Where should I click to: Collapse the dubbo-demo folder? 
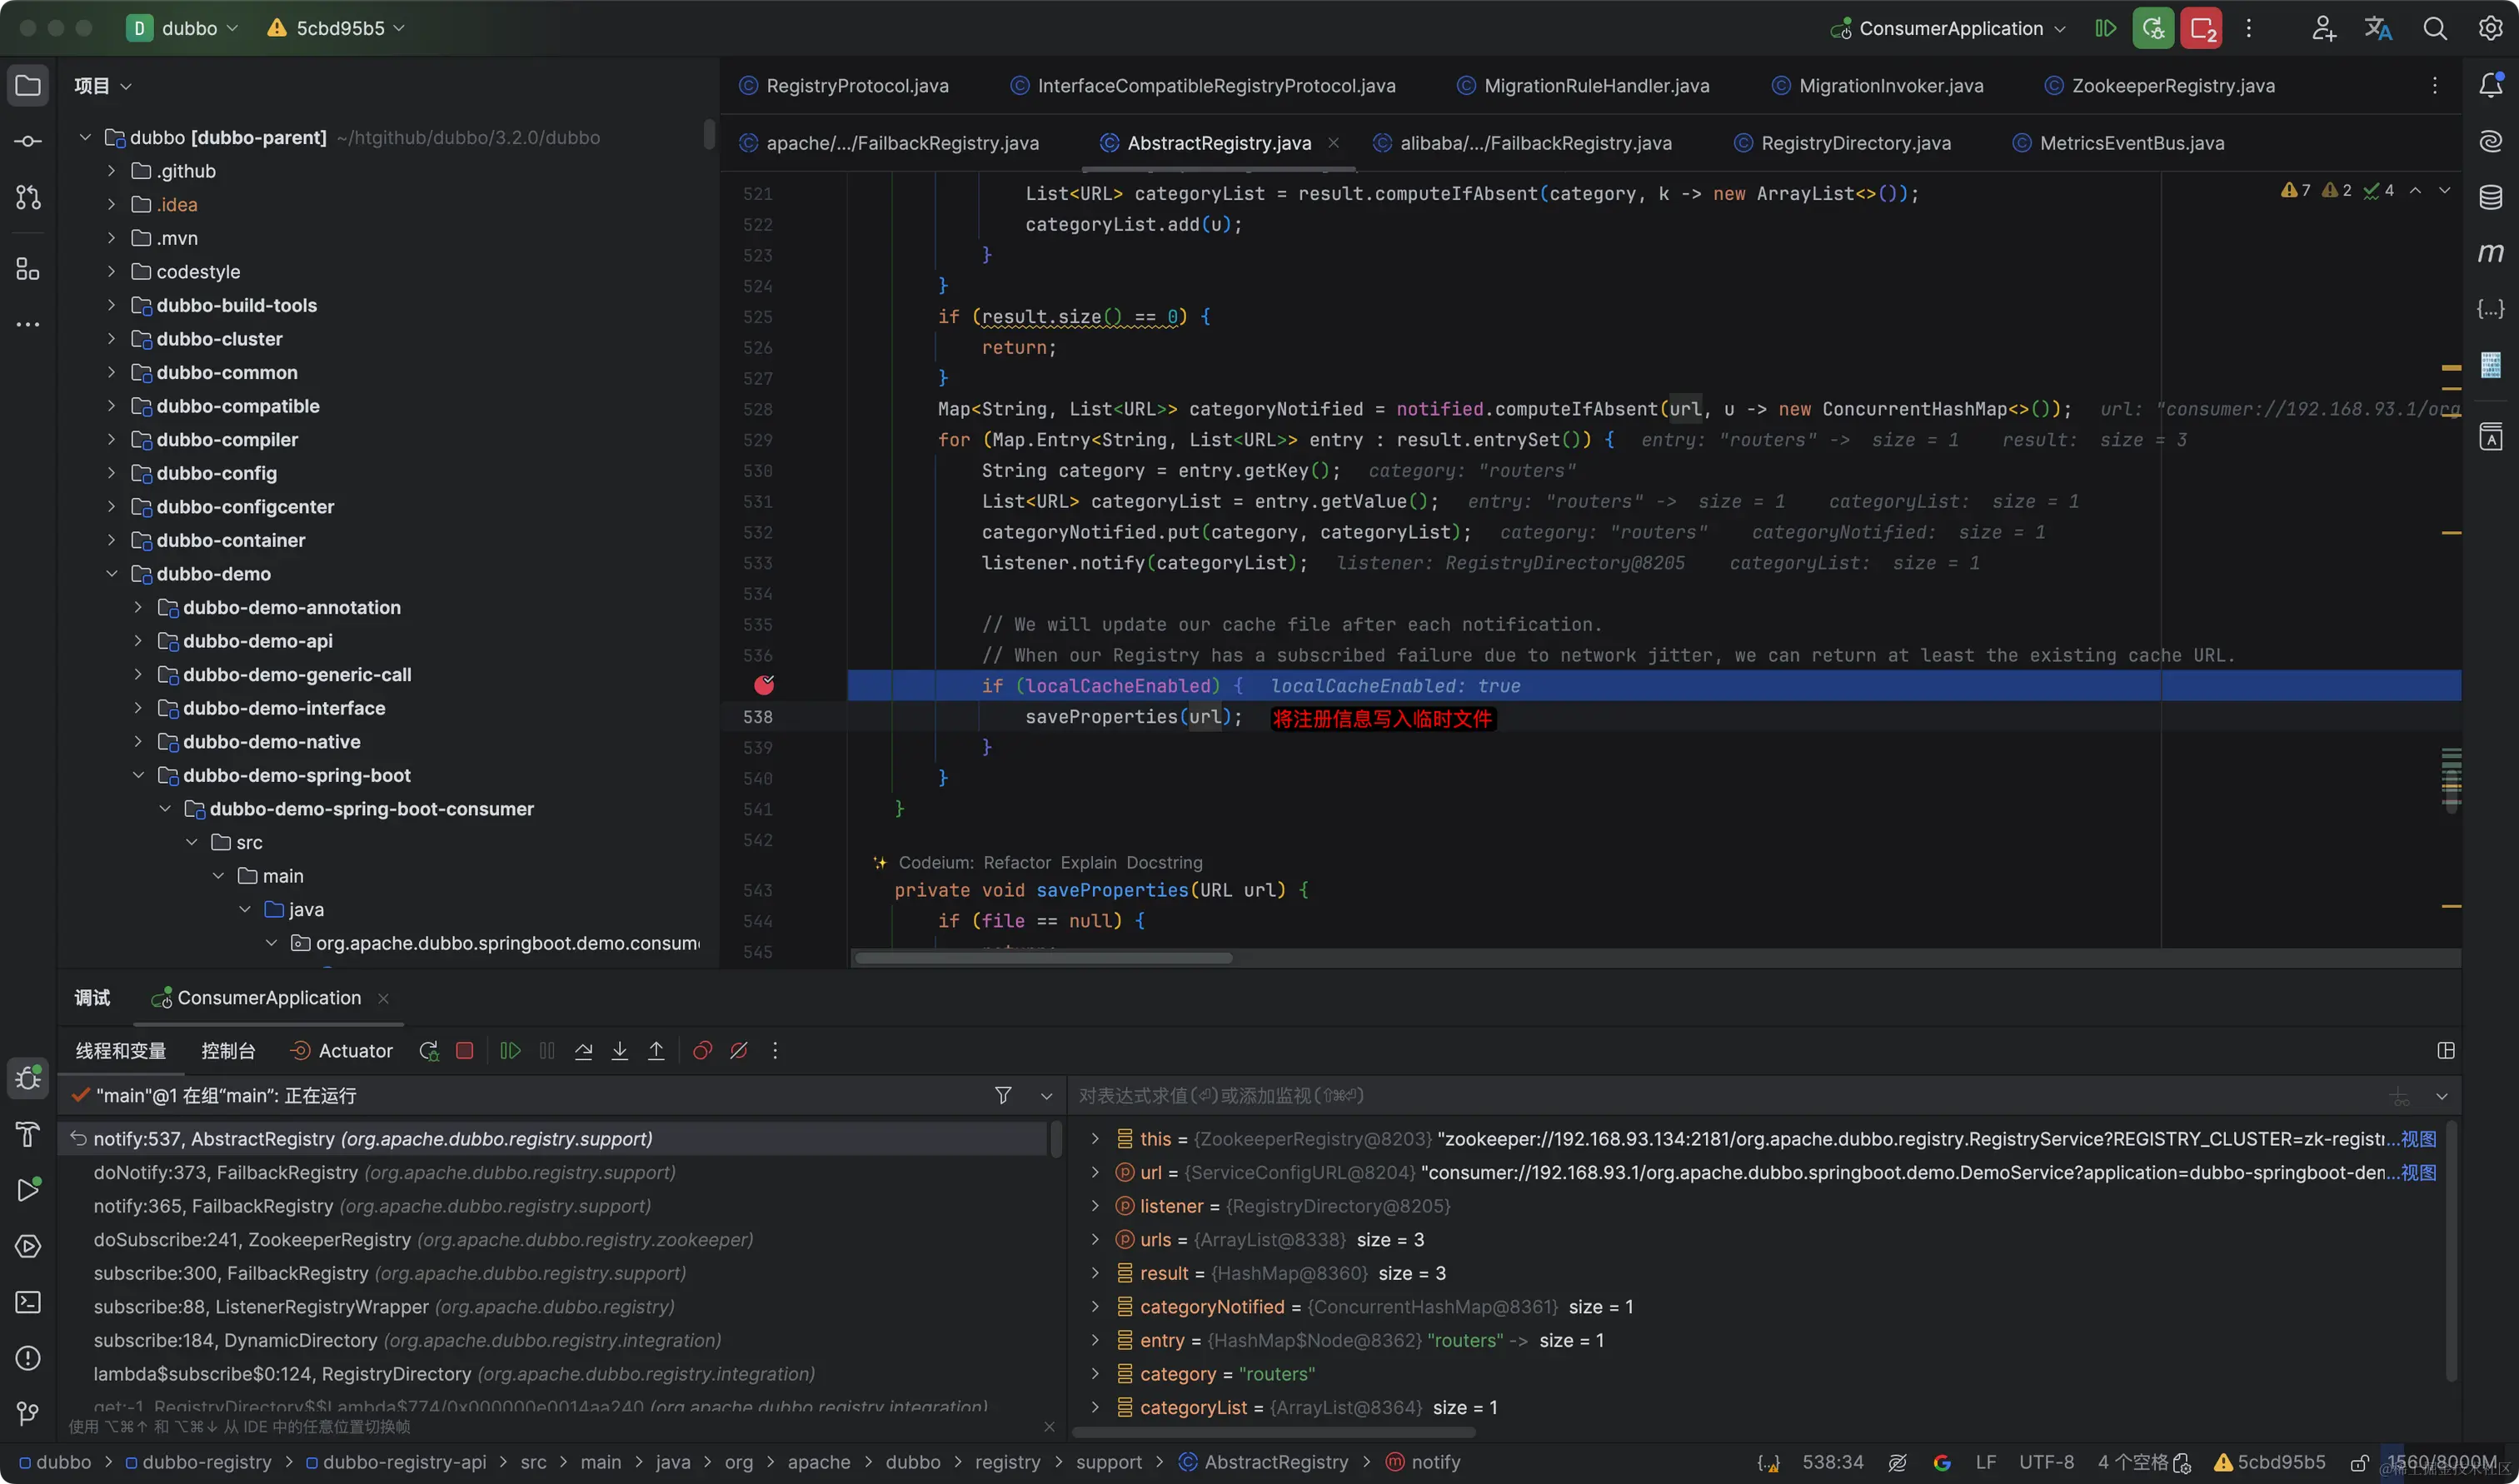[112, 574]
